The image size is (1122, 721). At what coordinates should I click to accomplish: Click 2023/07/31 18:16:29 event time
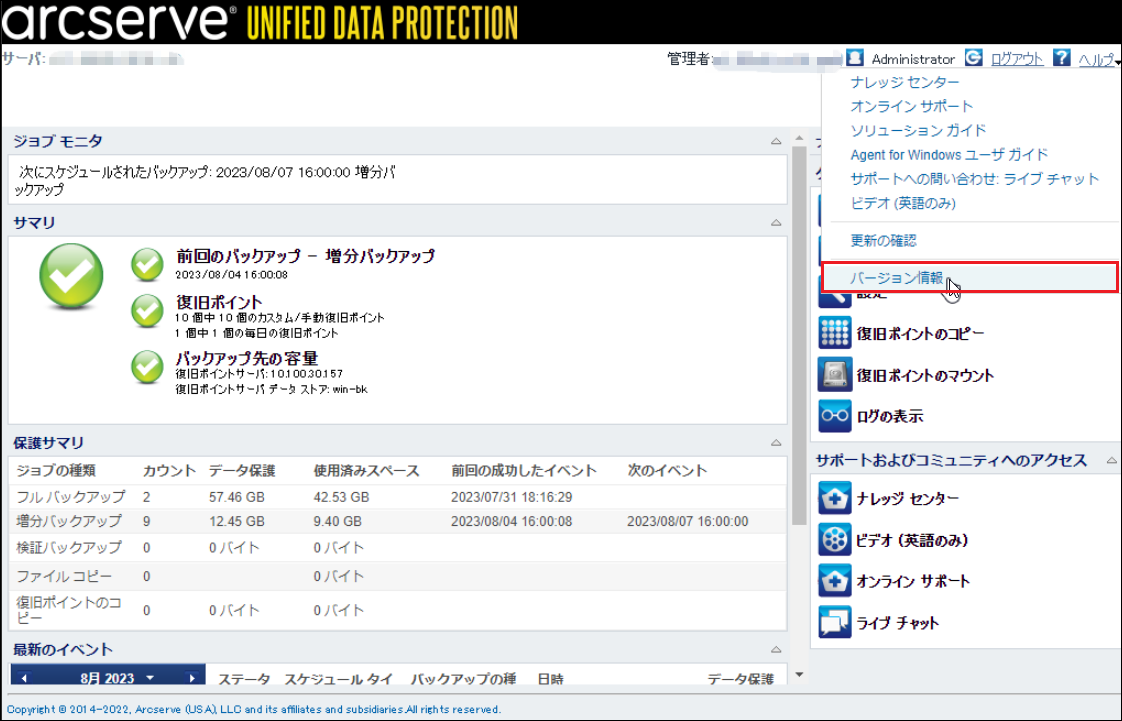[x=512, y=497]
